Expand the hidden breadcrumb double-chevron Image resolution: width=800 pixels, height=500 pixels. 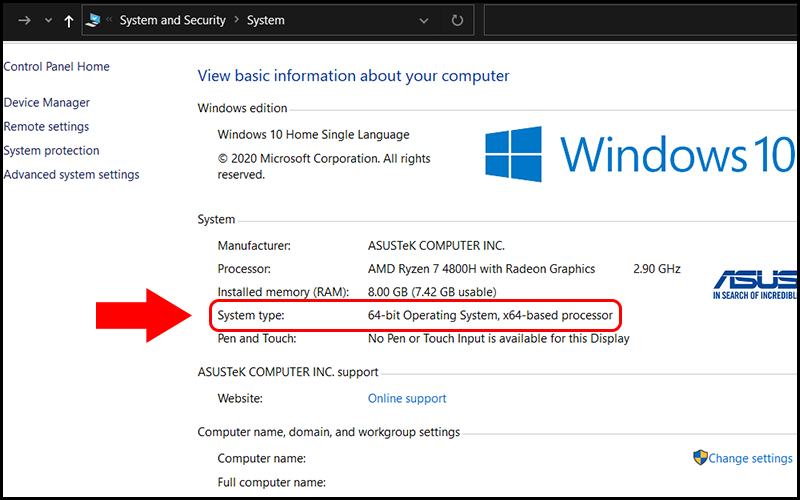point(109,20)
